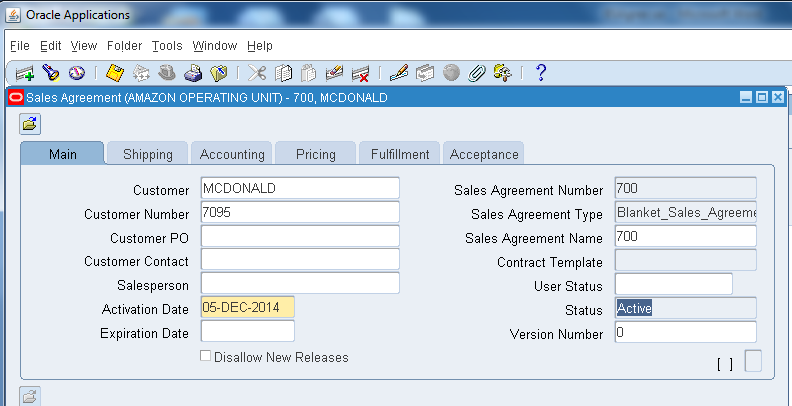This screenshot has width=792, height=406.
Task: Switch to the Pricing tab
Action: [316, 154]
